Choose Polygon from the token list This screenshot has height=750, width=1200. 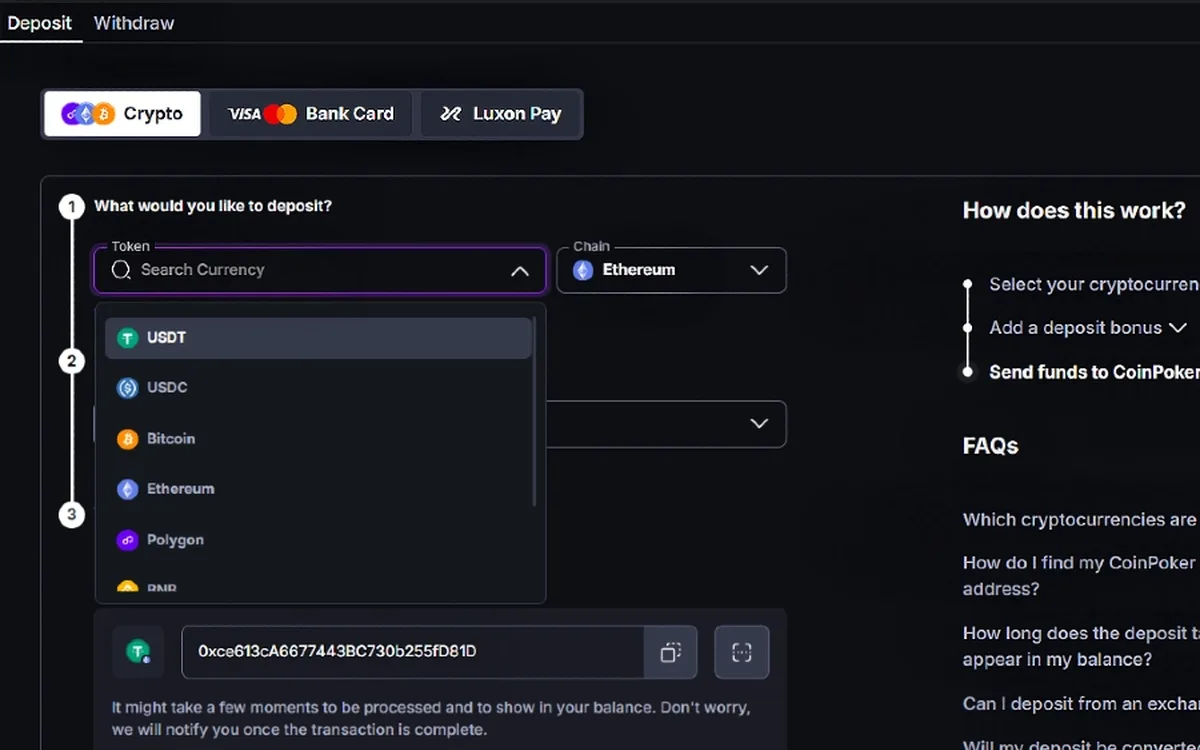318,540
